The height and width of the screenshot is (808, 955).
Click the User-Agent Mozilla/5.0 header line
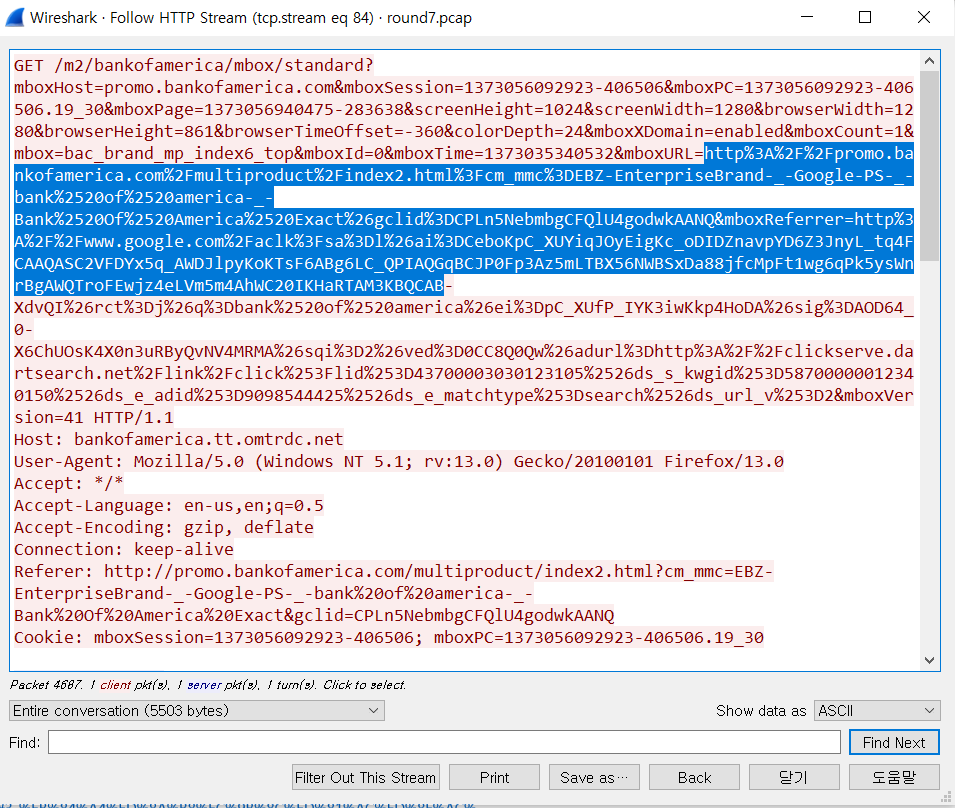pos(399,461)
